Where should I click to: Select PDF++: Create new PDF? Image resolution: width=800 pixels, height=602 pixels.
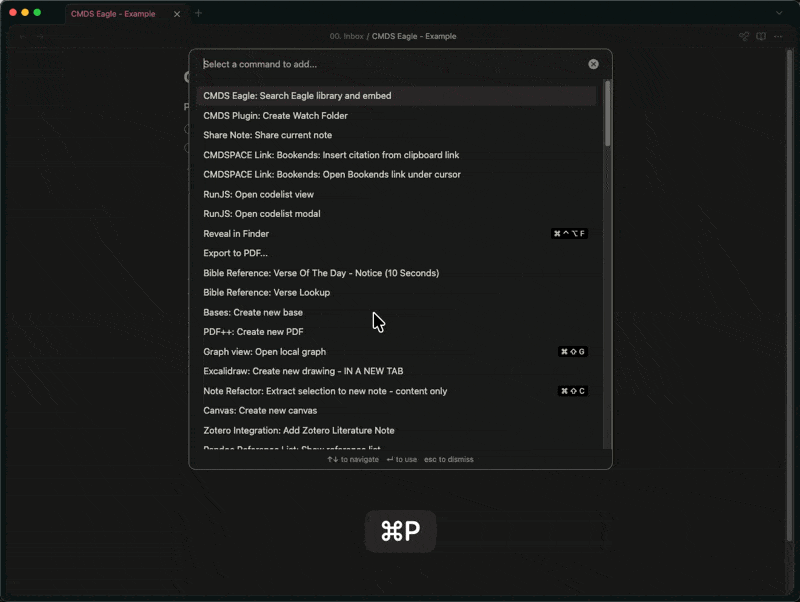(396, 332)
